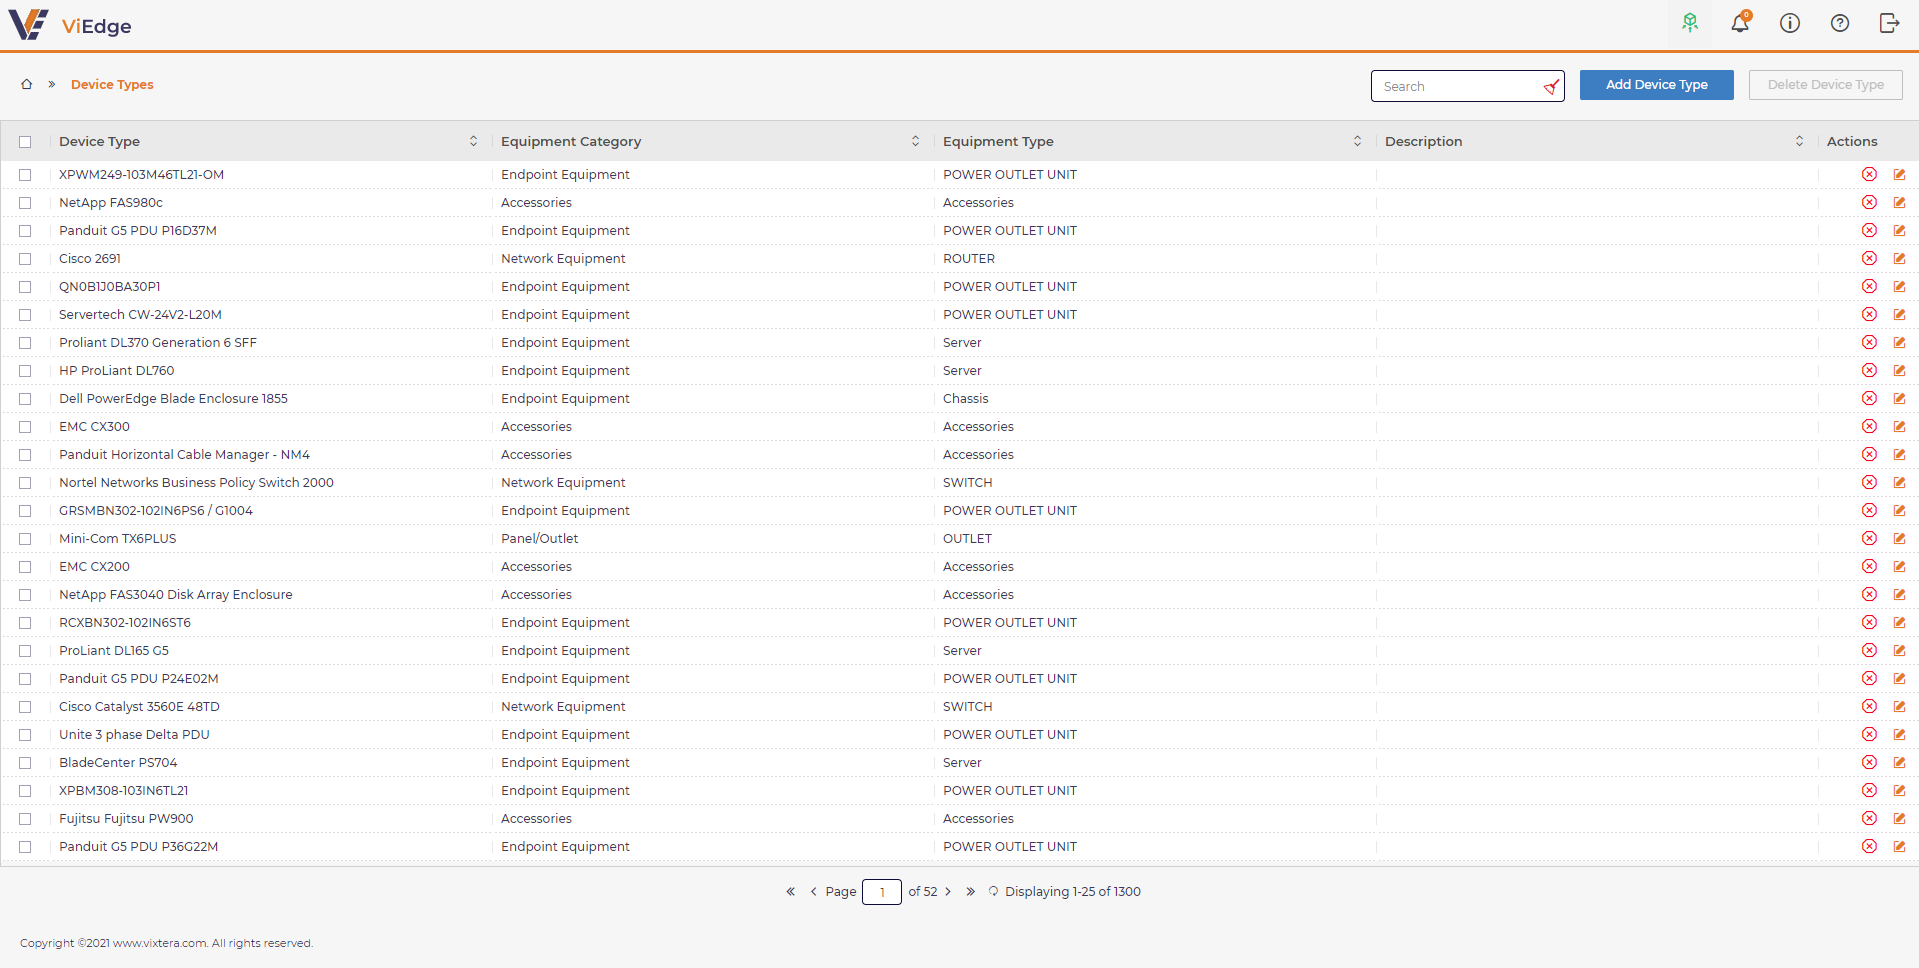
Task: Open the green location pin icon
Action: coord(1690,23)
